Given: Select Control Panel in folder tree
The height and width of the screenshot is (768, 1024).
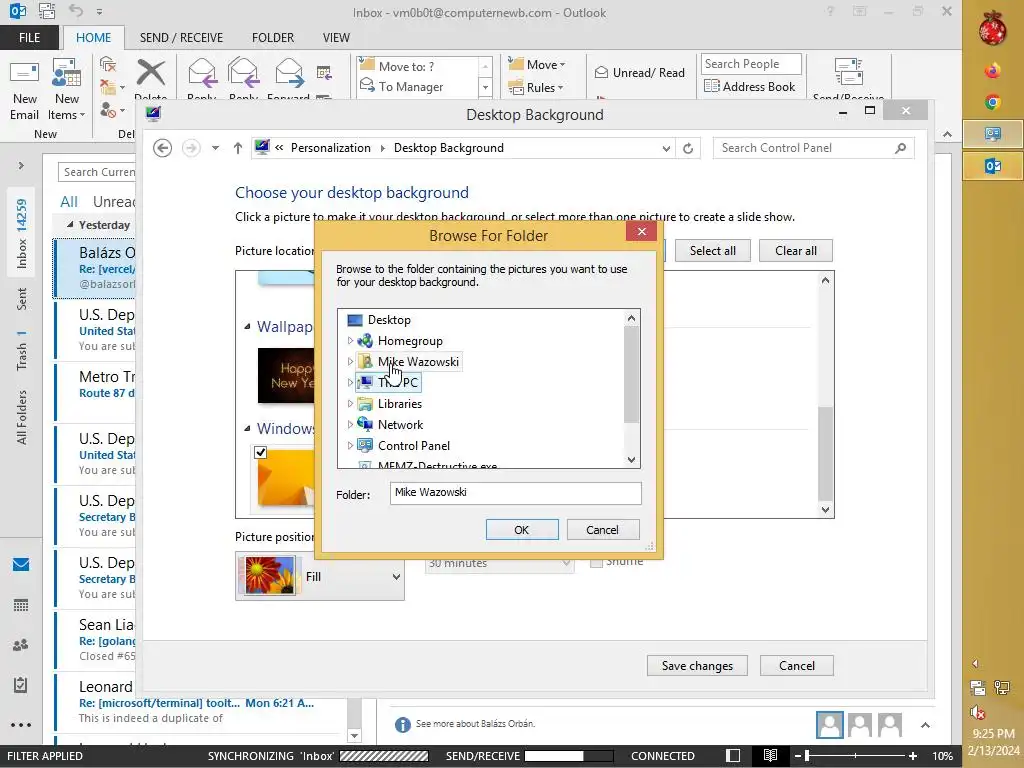Looking at the screenshot, I should (x=413, y=446).
